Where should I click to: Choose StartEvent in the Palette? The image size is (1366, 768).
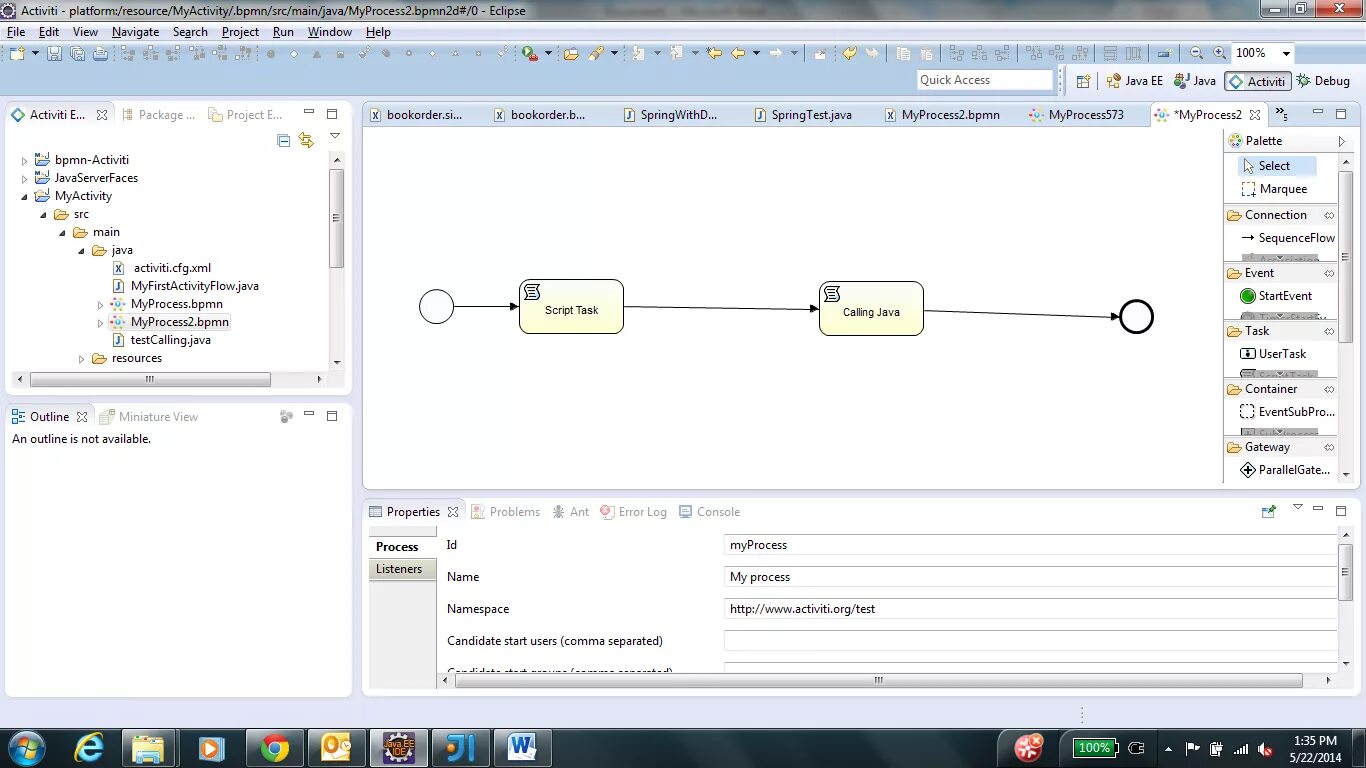coord(1276,296)
